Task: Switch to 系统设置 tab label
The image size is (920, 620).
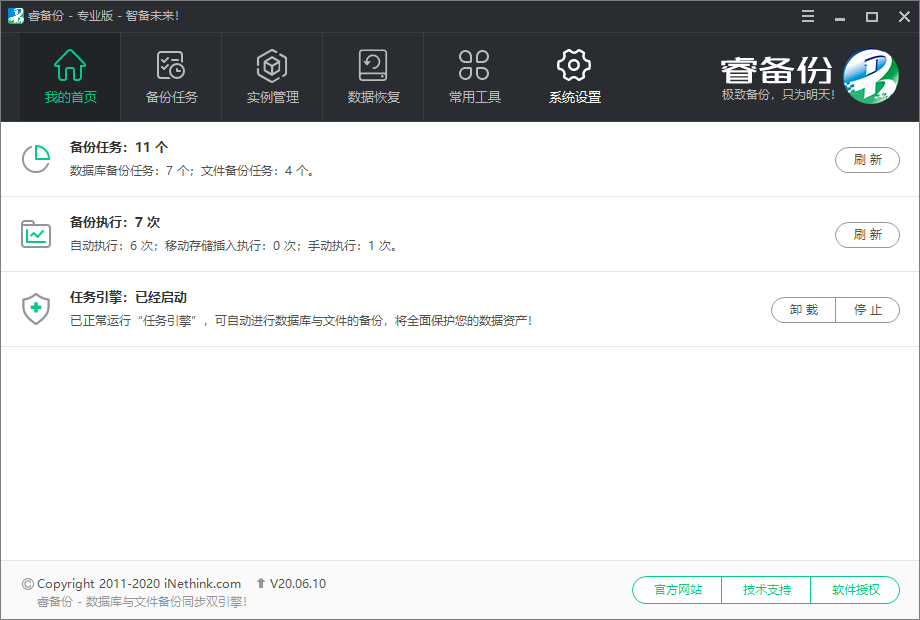Action: [x=574, y=97]
